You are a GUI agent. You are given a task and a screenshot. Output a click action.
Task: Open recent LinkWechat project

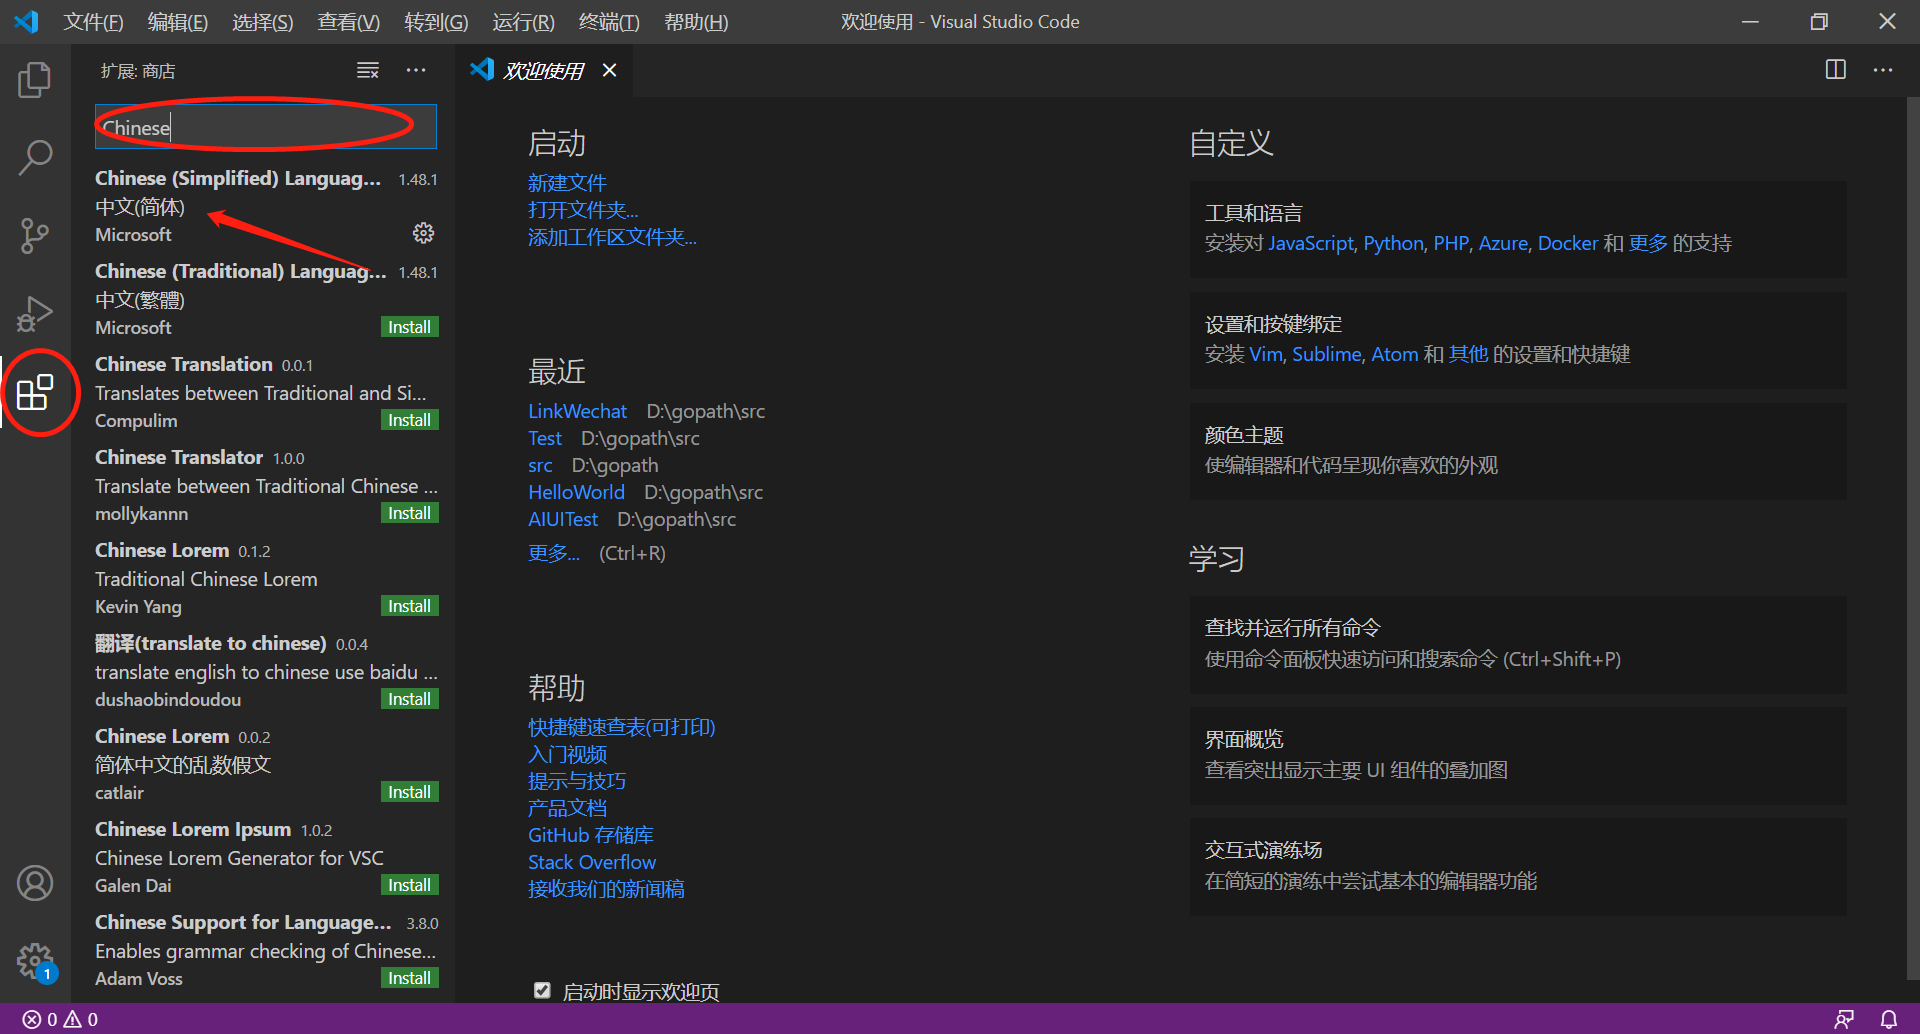(577, 411)
